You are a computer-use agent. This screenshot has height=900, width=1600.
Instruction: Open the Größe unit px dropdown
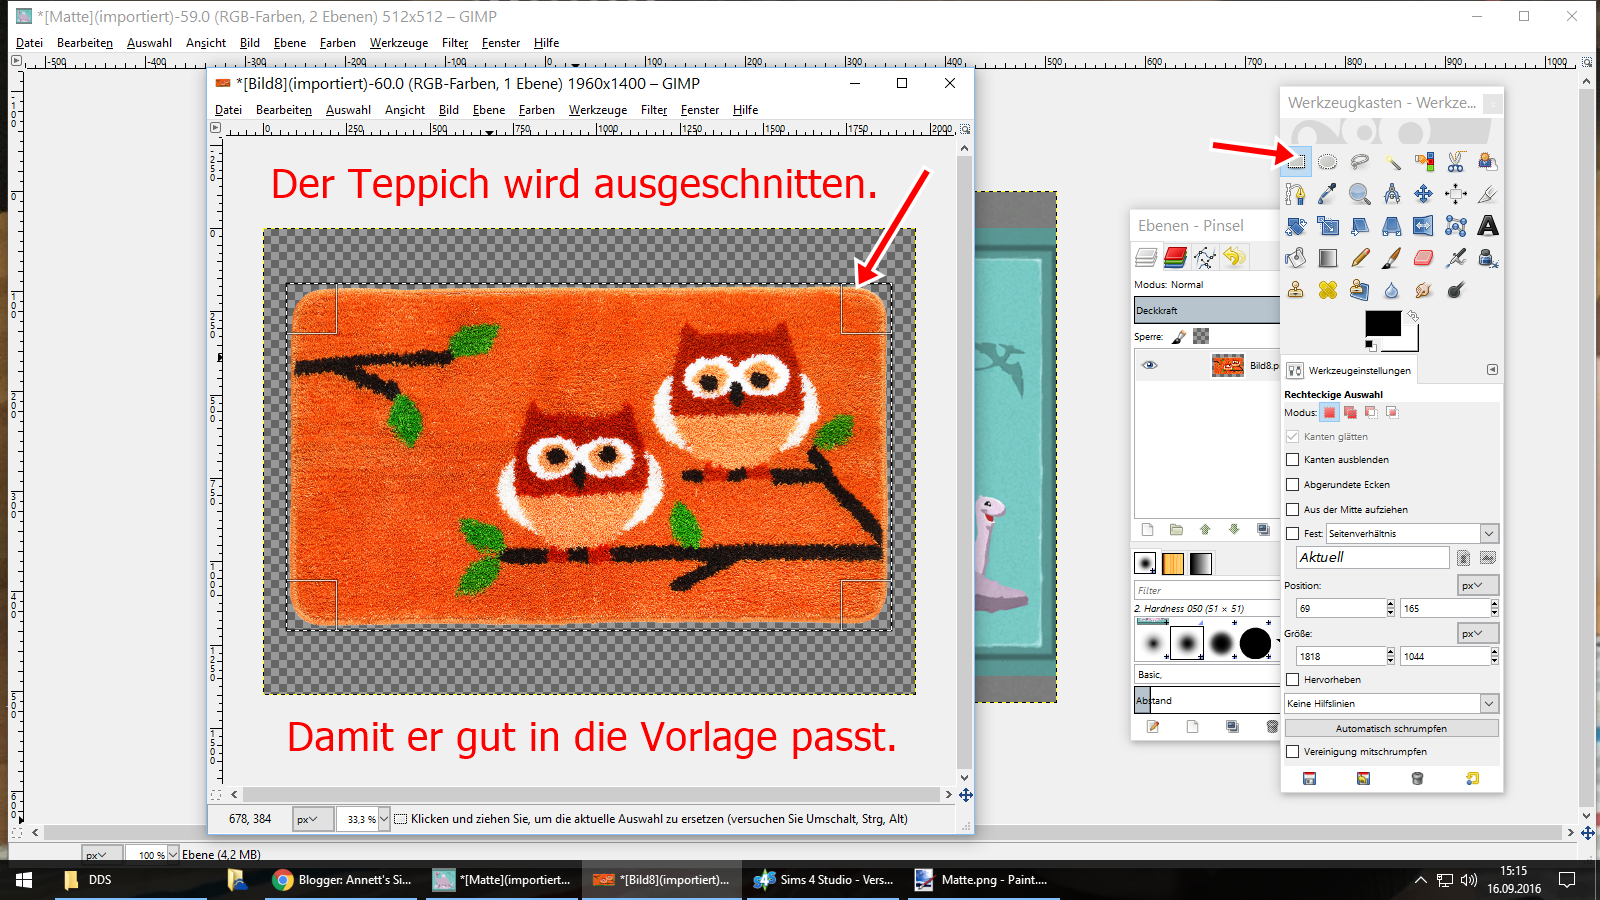1478,633
